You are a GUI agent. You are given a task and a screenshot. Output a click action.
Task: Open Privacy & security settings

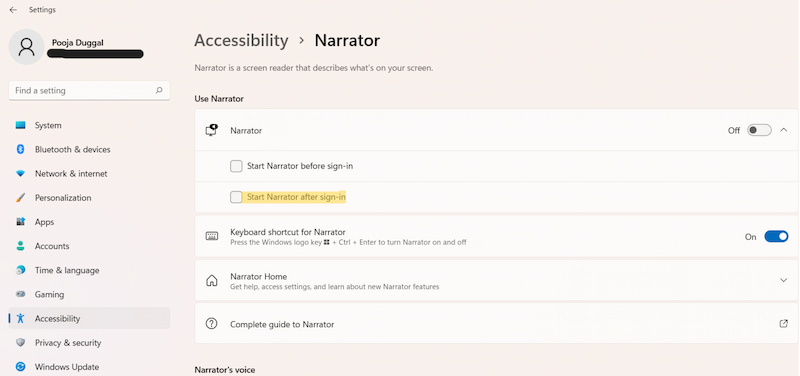(x=89, y=342)
